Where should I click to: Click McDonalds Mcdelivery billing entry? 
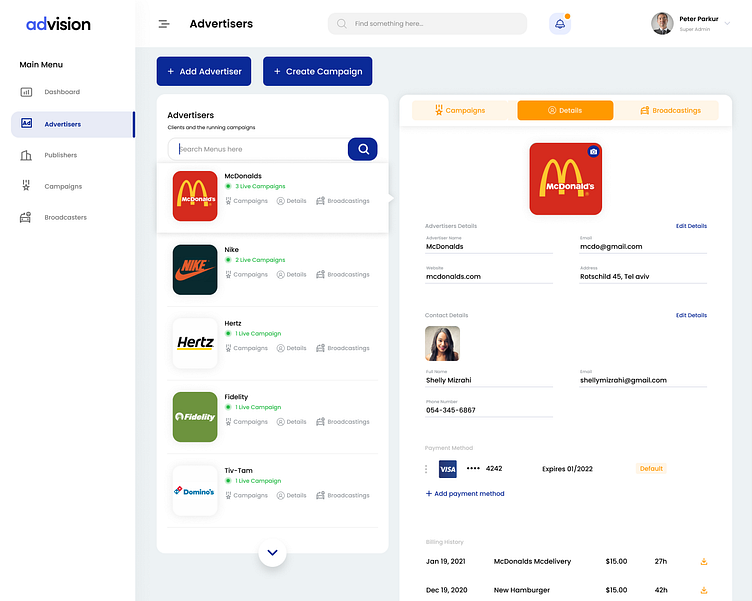[x=532, y=561]
